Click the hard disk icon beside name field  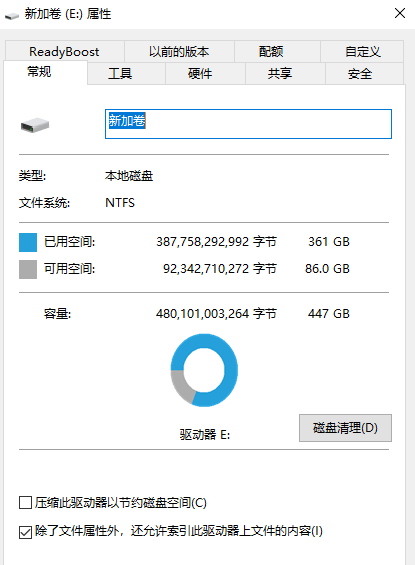[x=35, y=125]
